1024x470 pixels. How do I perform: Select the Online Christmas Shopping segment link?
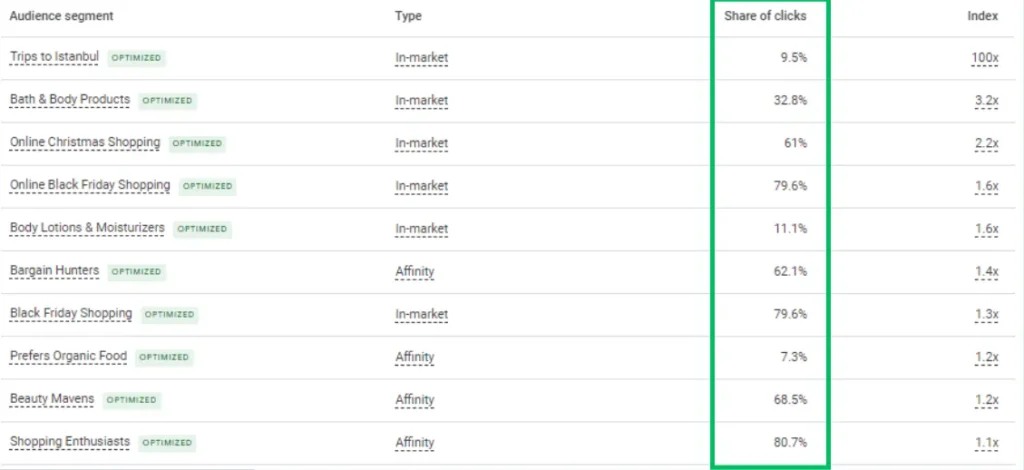tap(85, 143)
